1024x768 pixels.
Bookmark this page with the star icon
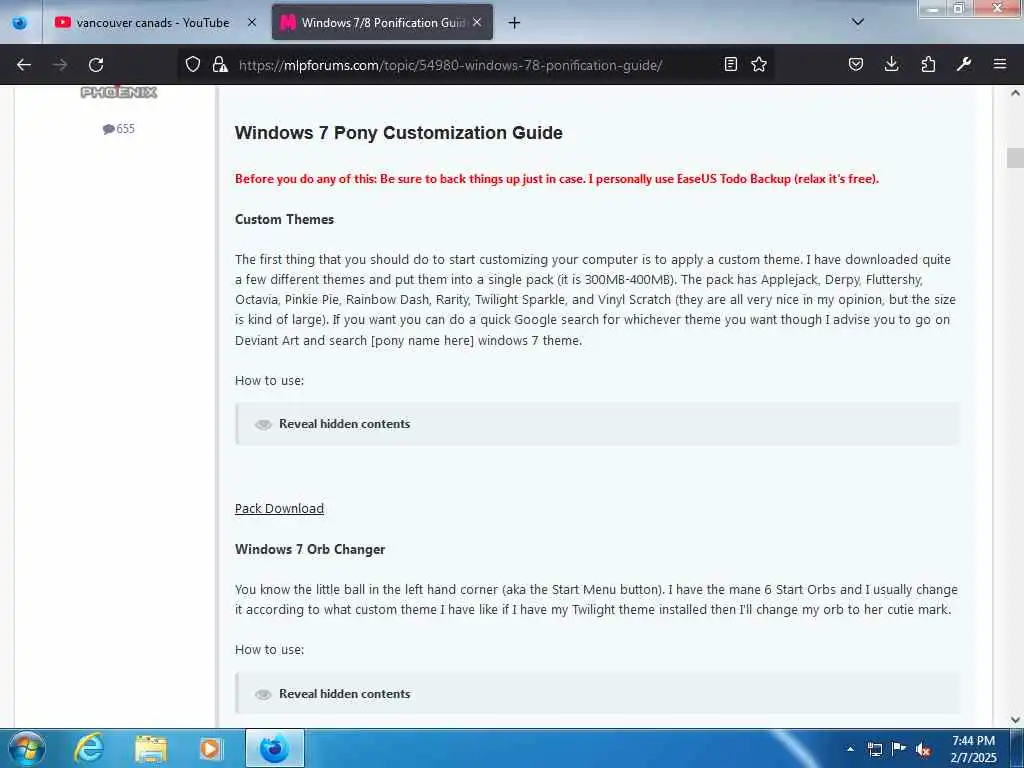pyautogui.click(x=759, y=64)
